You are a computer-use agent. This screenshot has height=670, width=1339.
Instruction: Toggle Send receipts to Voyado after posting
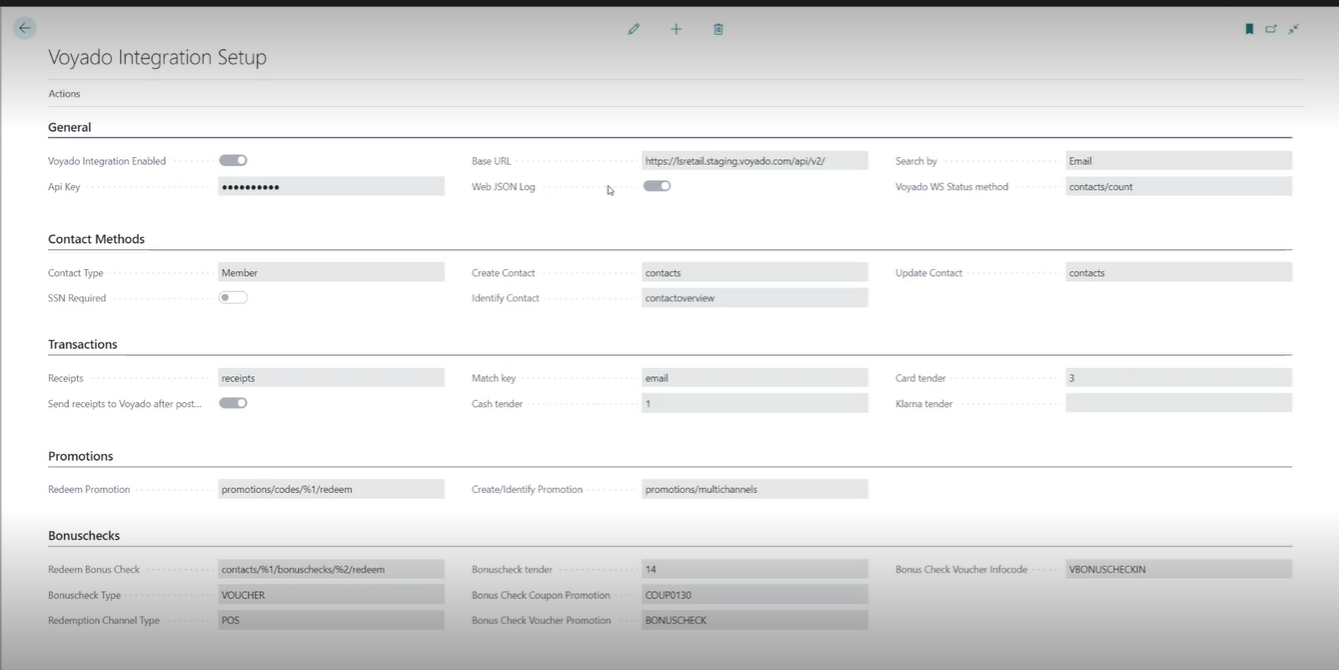[233, 403]
